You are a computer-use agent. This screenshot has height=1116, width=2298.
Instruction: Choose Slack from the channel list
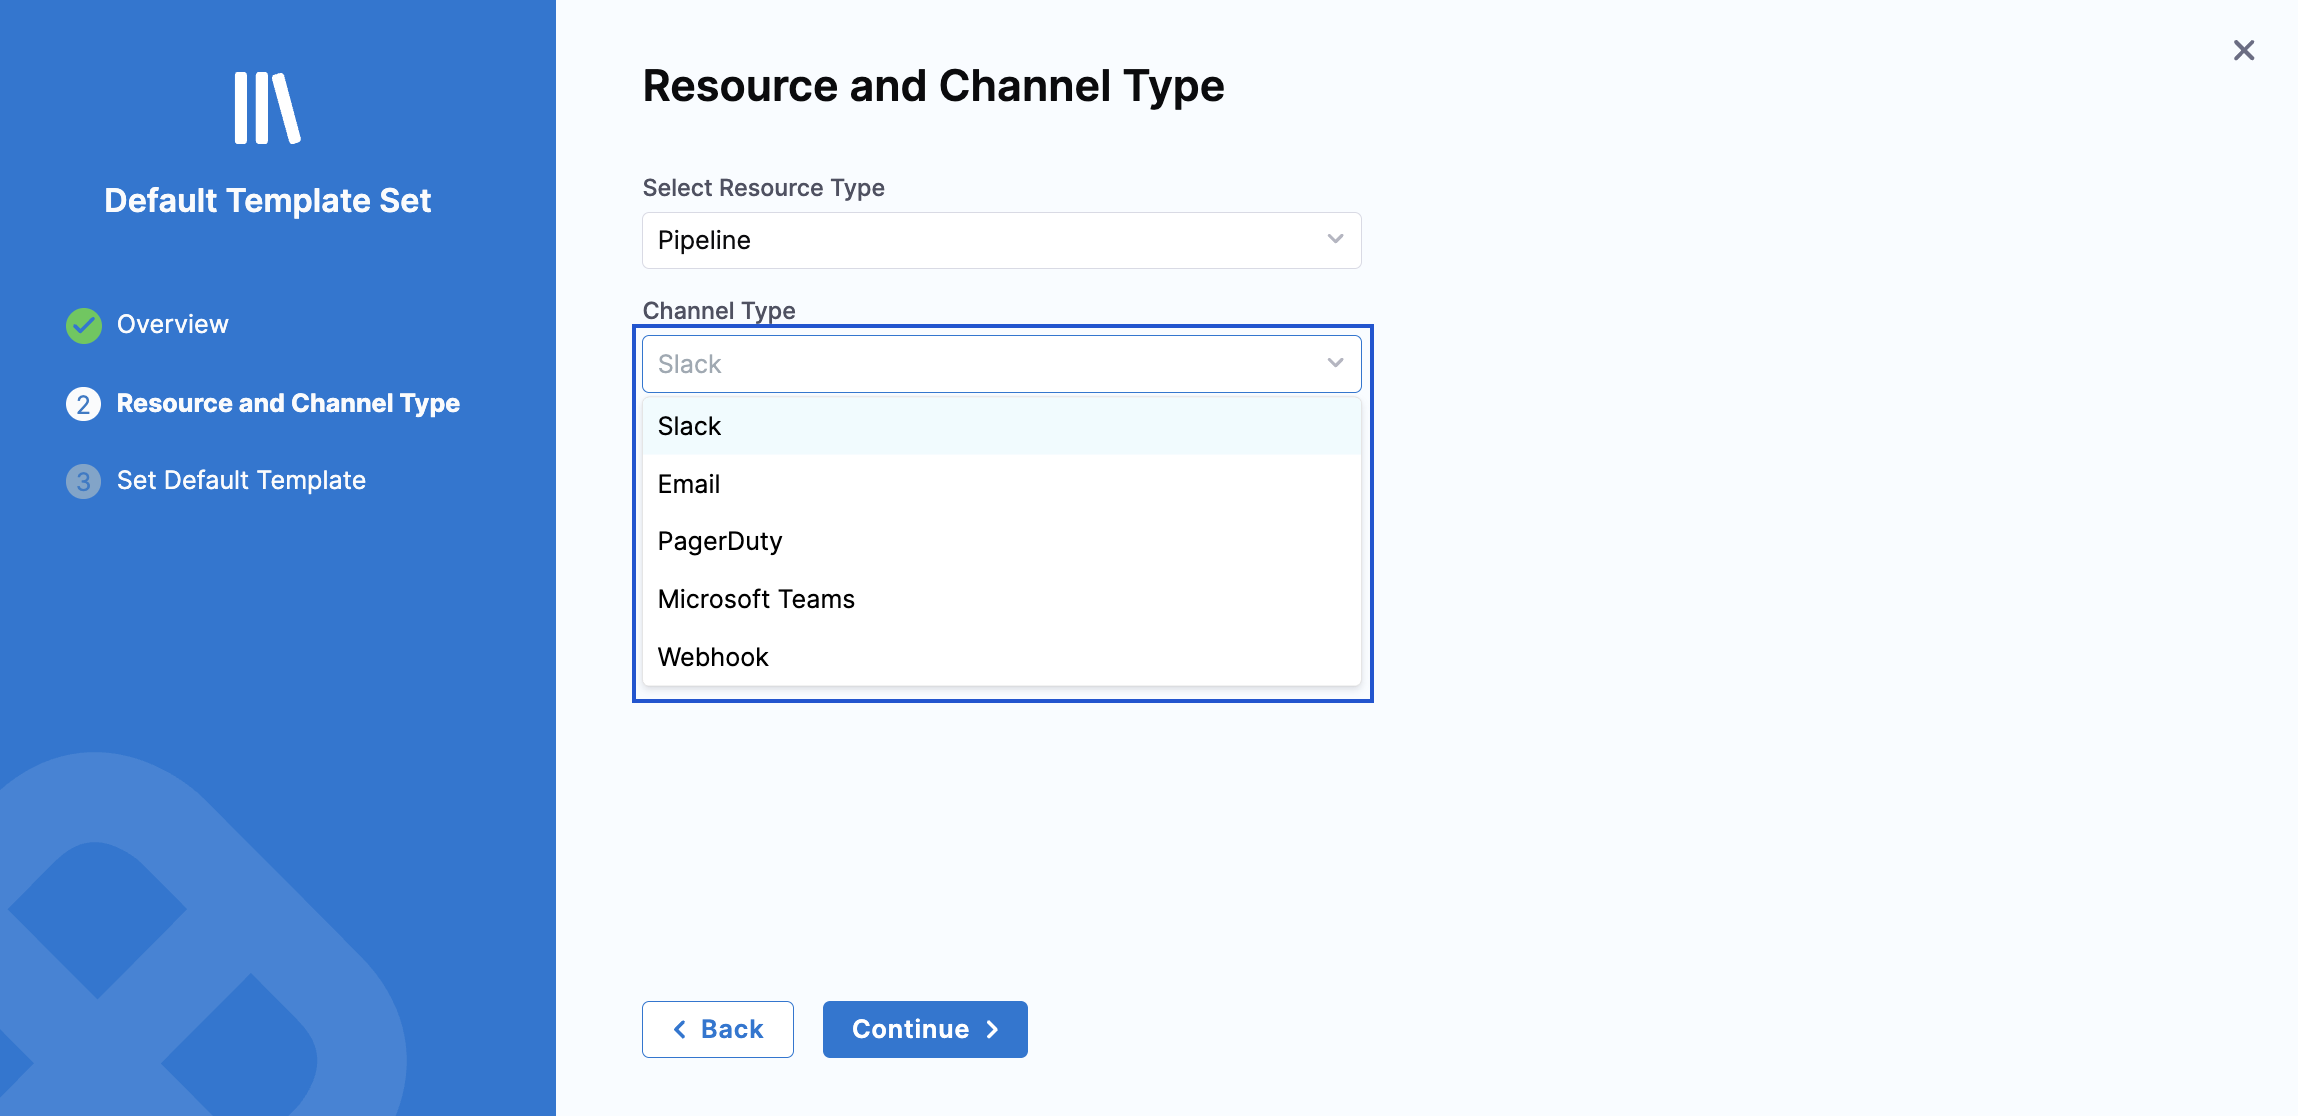(x=690, y=426)
